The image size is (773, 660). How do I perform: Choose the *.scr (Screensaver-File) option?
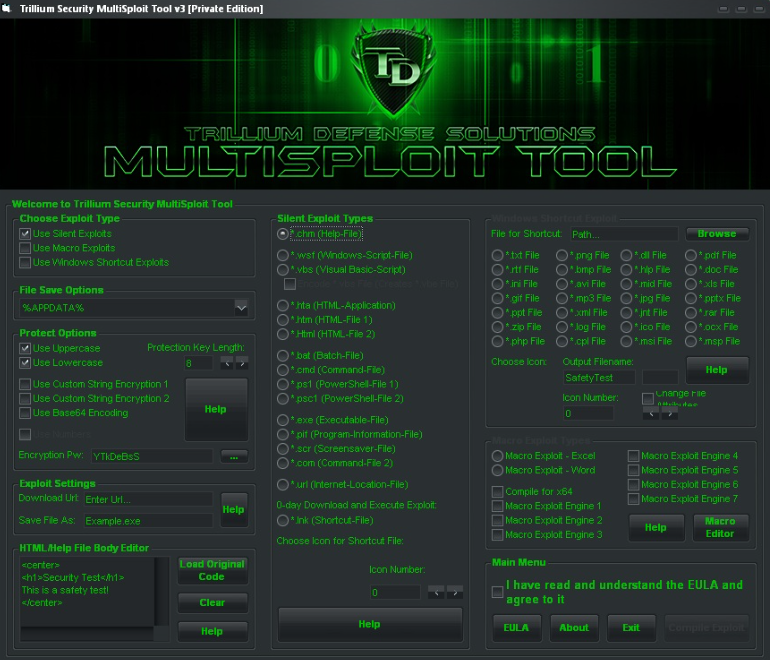click(282, 449)
